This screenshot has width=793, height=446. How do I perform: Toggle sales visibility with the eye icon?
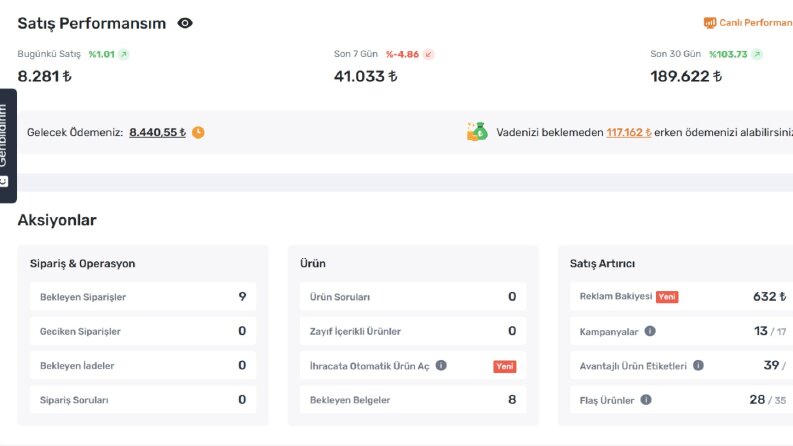point(185,23)
